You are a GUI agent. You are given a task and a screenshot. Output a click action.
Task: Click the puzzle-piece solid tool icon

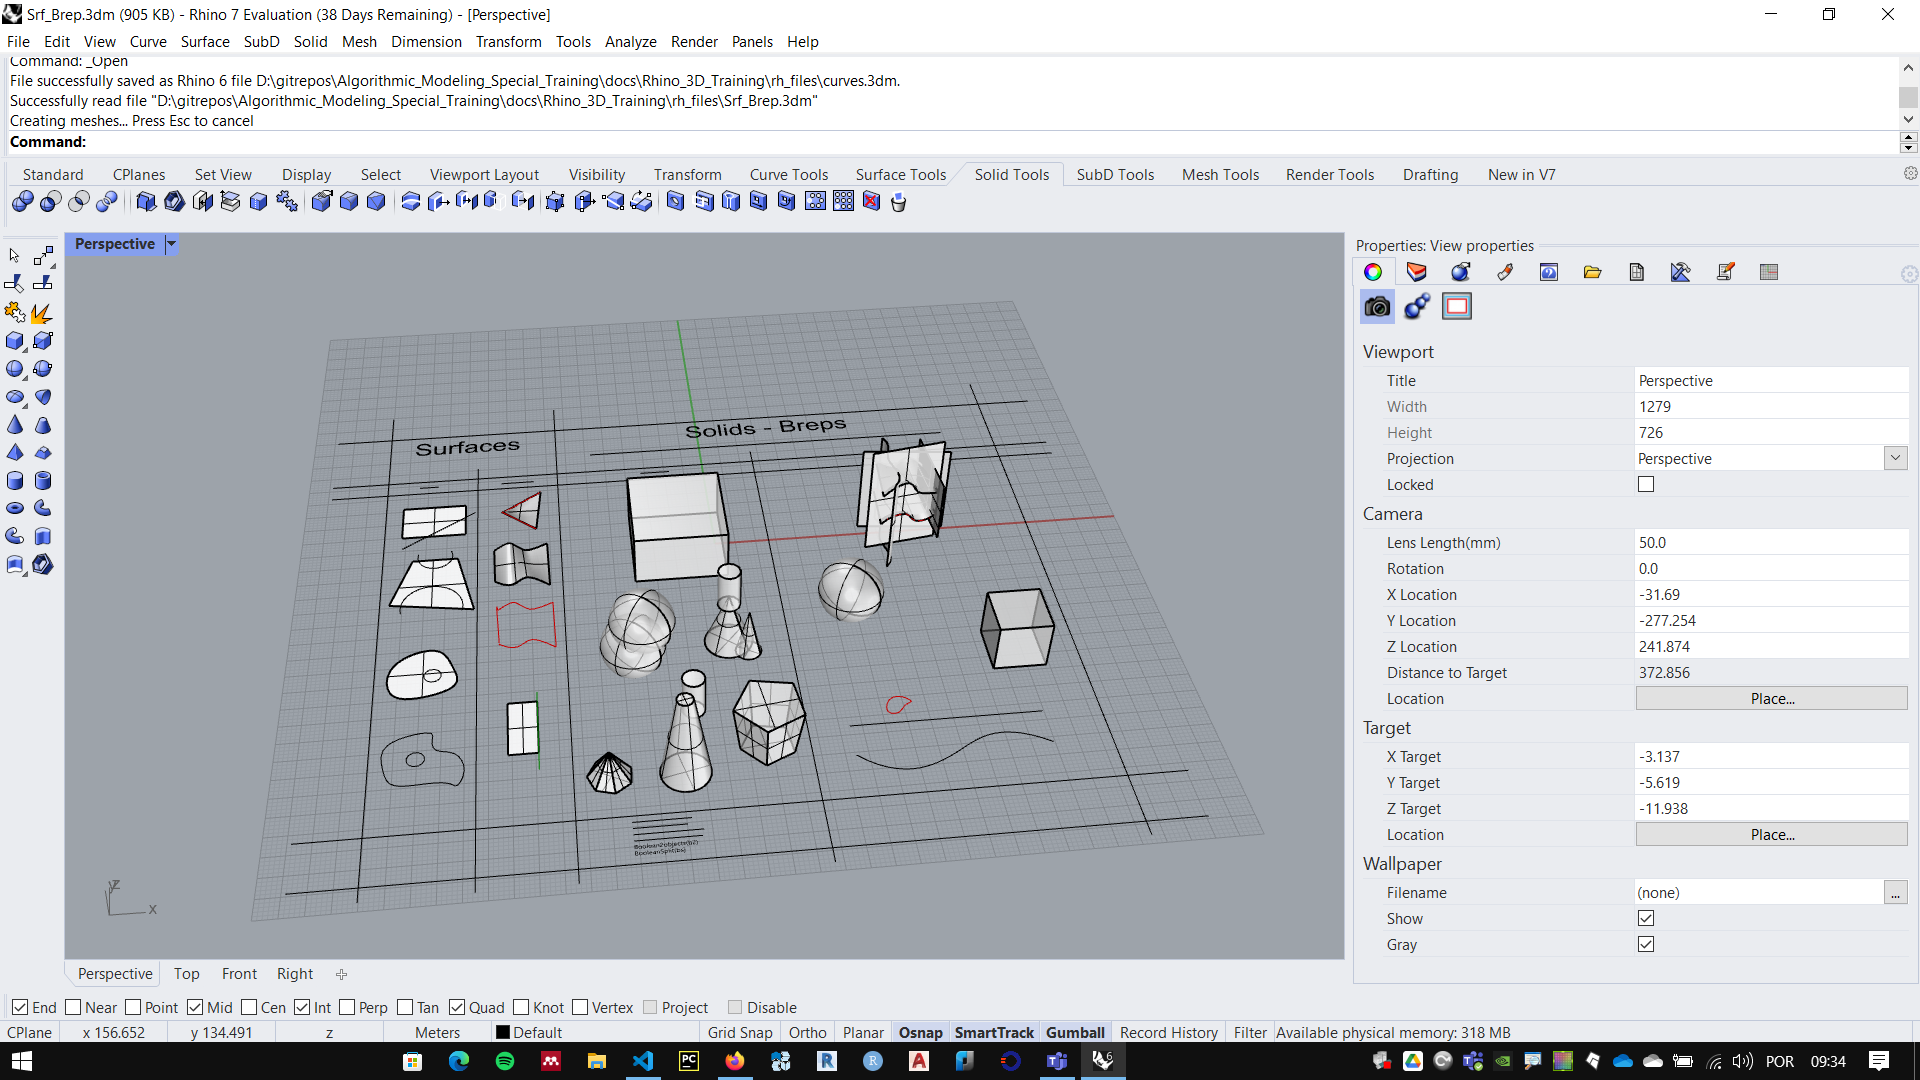coord(287,202)
